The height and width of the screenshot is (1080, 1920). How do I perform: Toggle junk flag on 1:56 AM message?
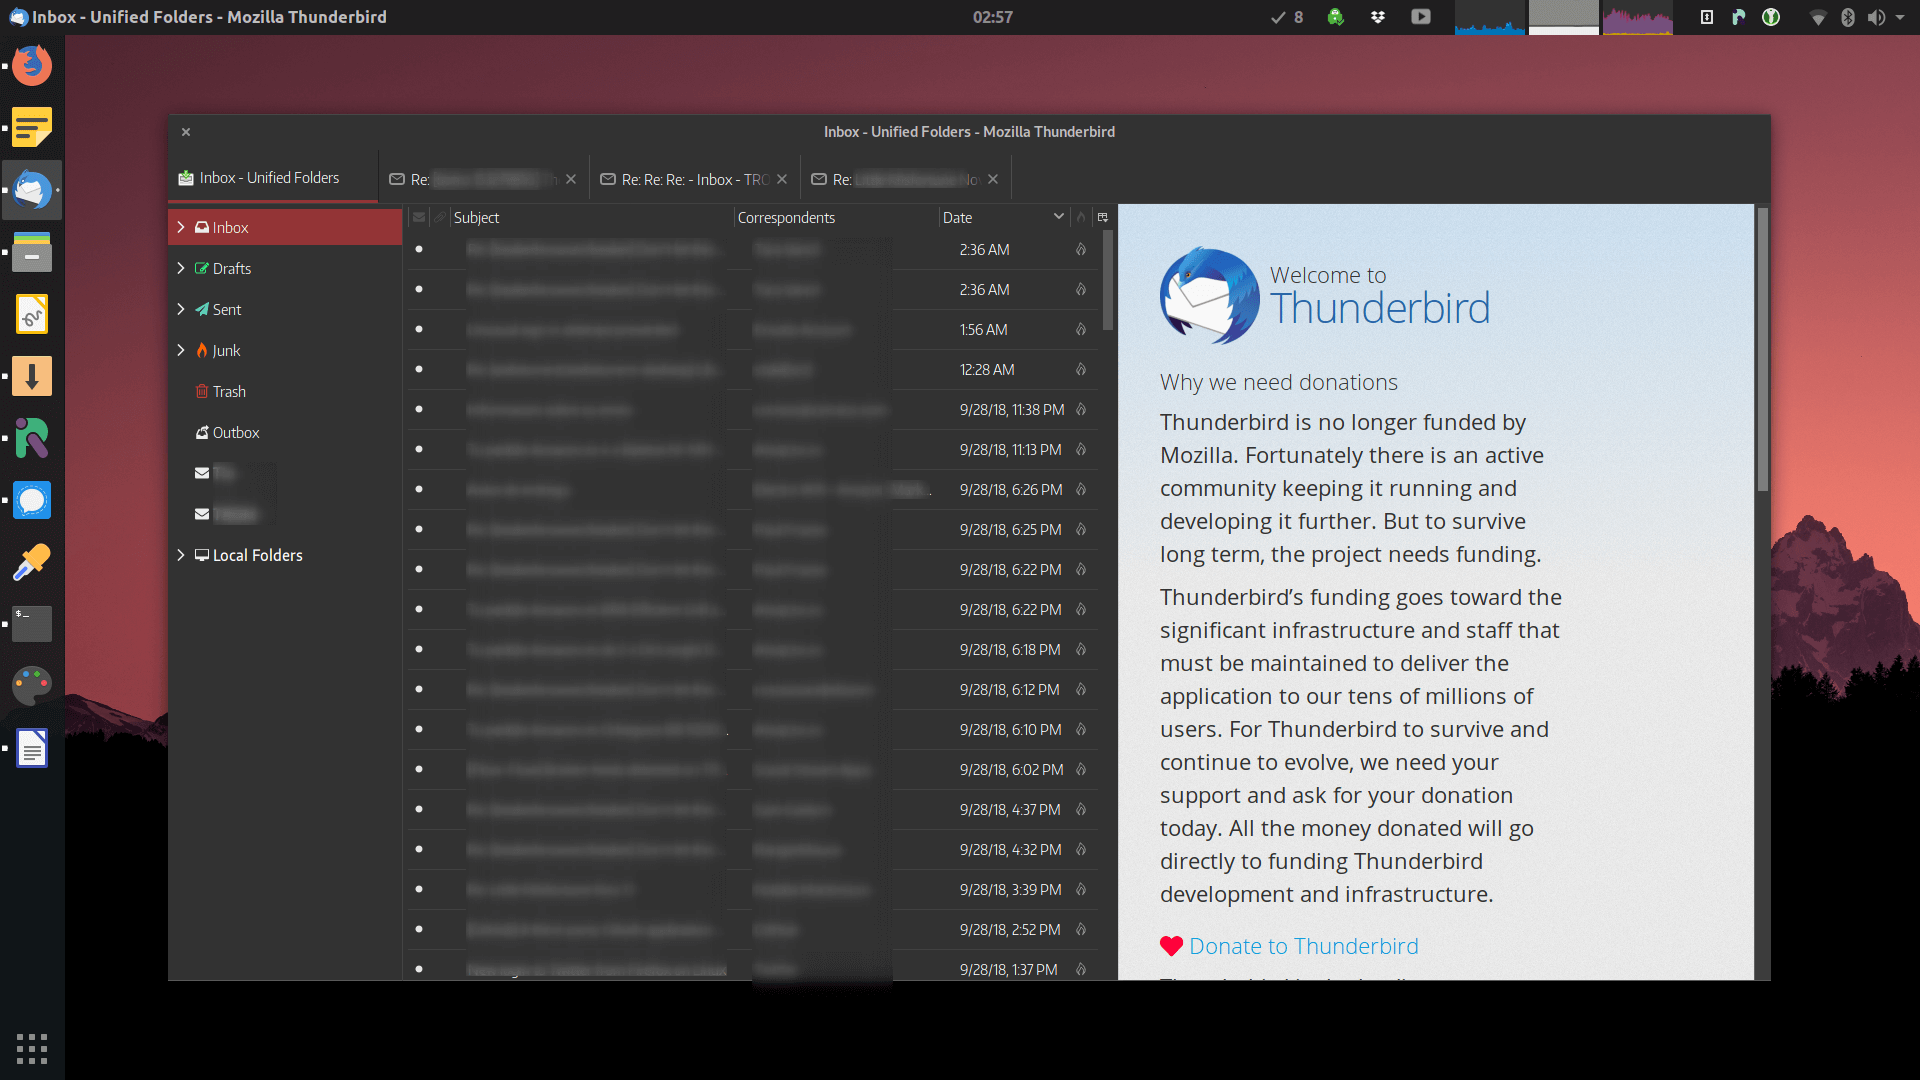click(x=1081, y=329)
